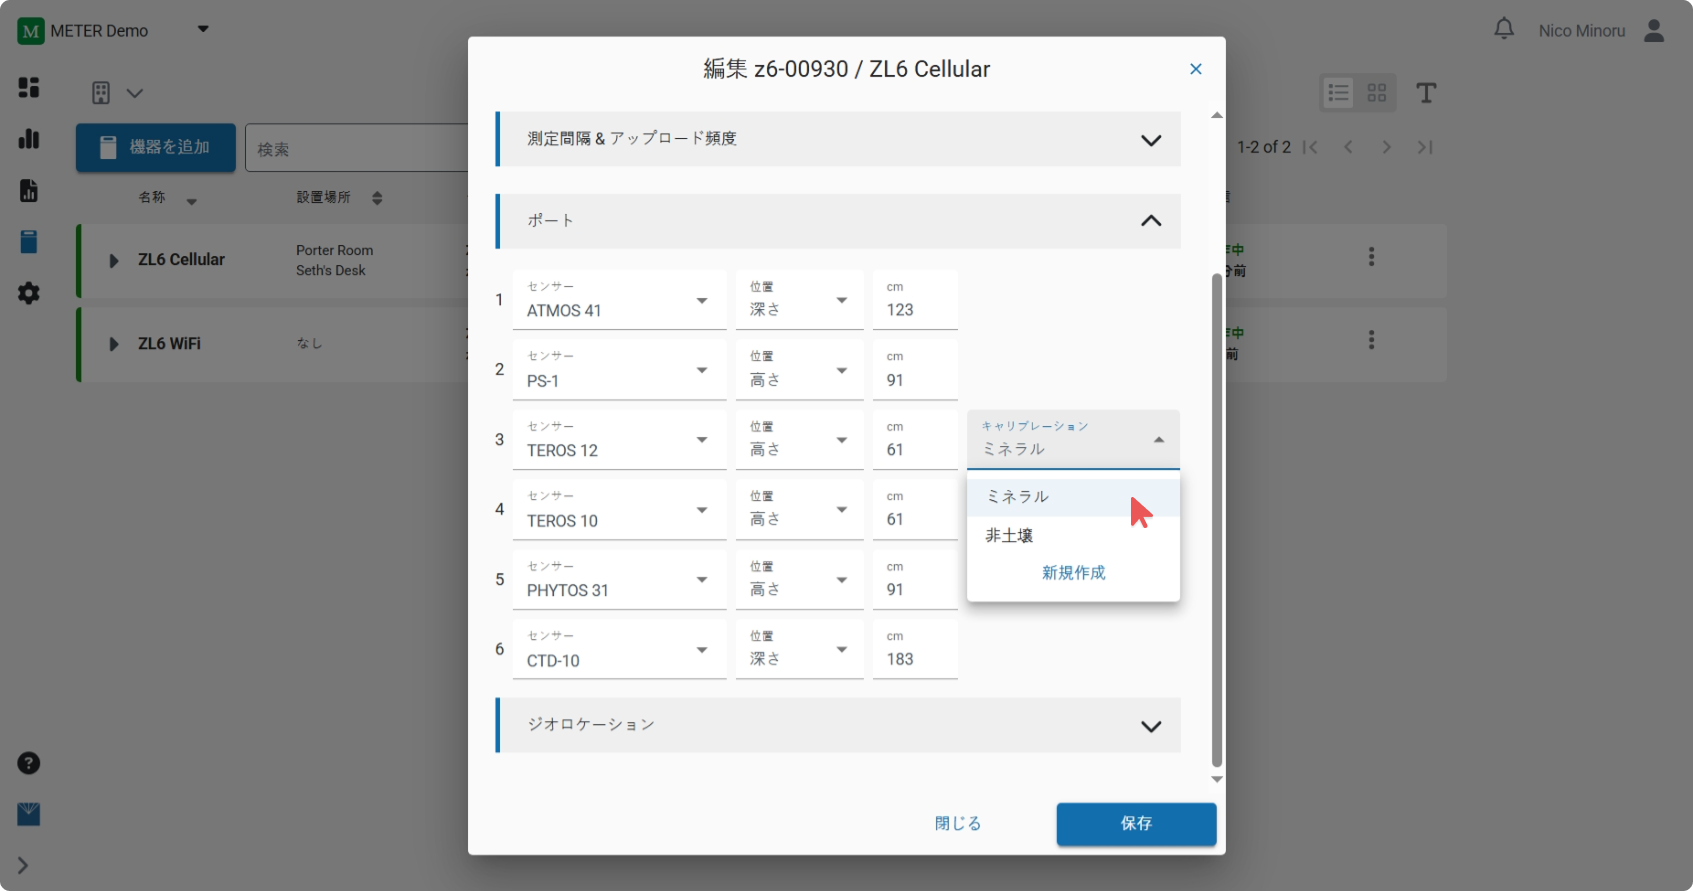Click the METER Demo logo icon
Screen dimensions: 1693x891
pyautogui.click(x=31, y=31)
